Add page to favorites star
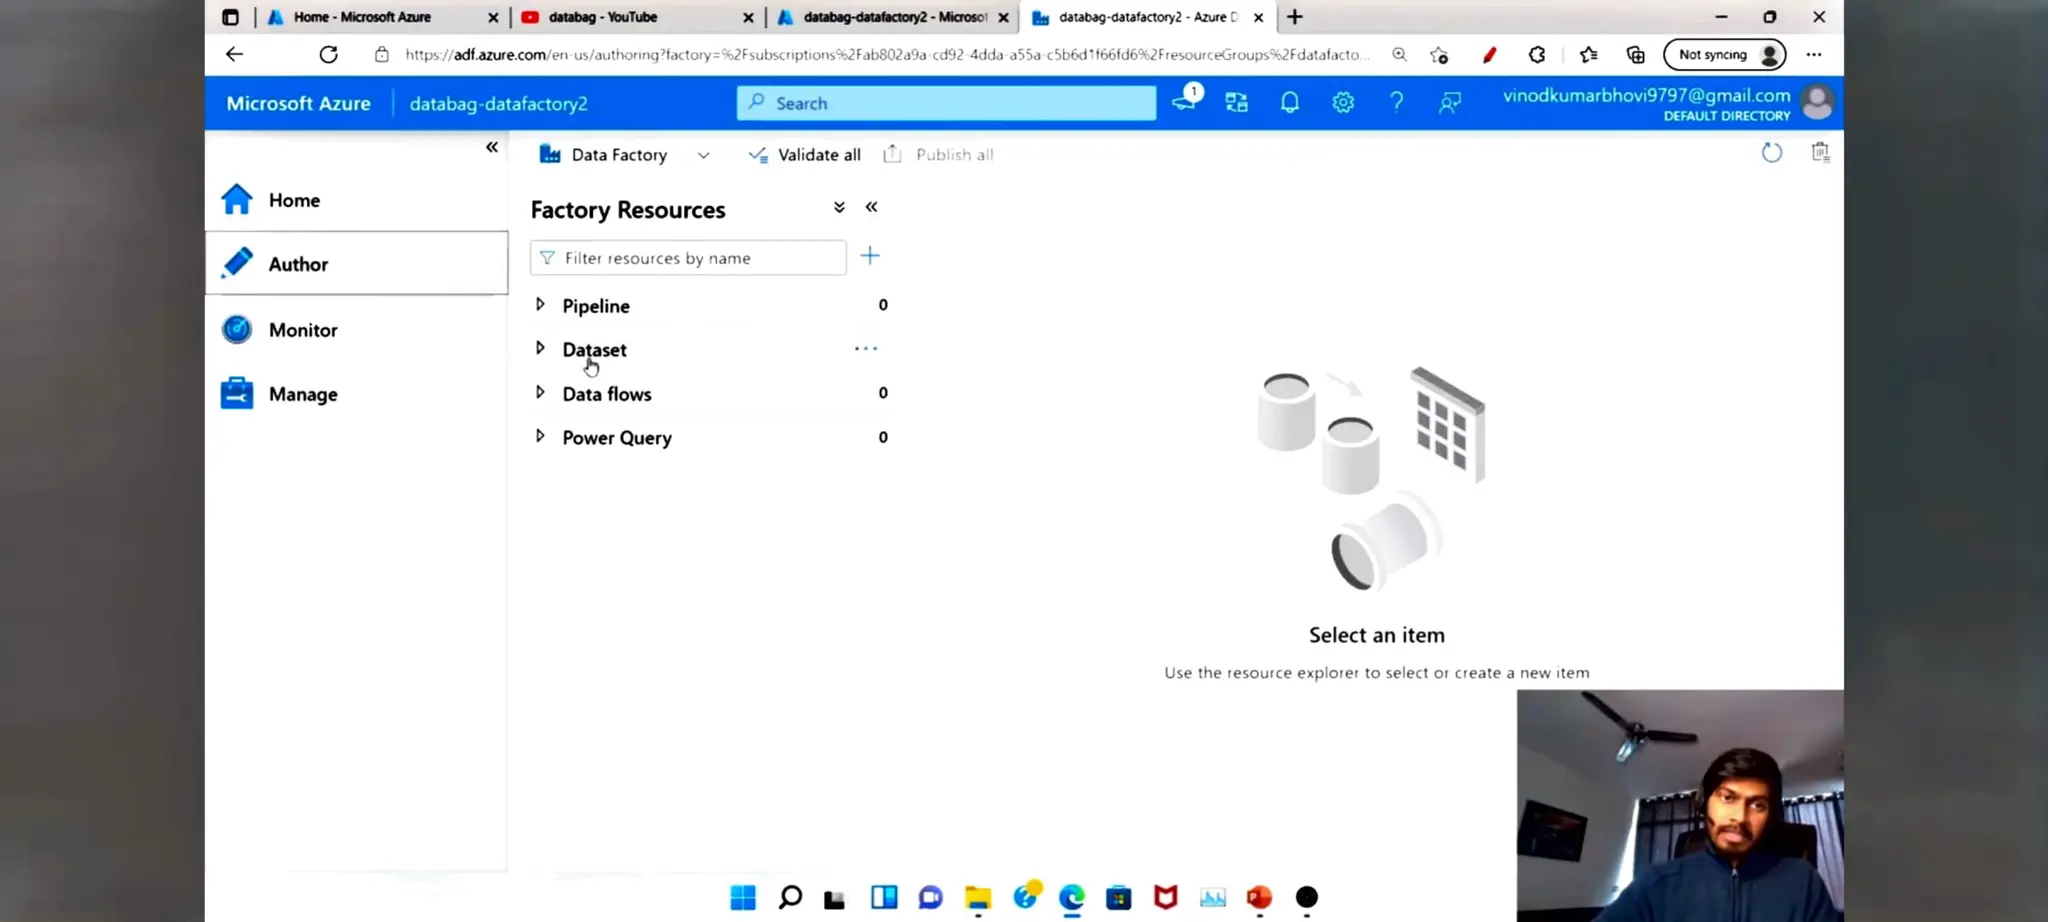Image resolution: width=2048 pixels, height=922 pixels. 1439,55
